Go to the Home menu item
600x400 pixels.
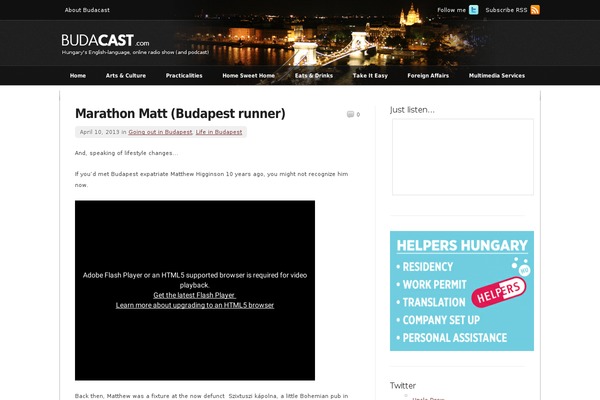click(x=78, y=75)
